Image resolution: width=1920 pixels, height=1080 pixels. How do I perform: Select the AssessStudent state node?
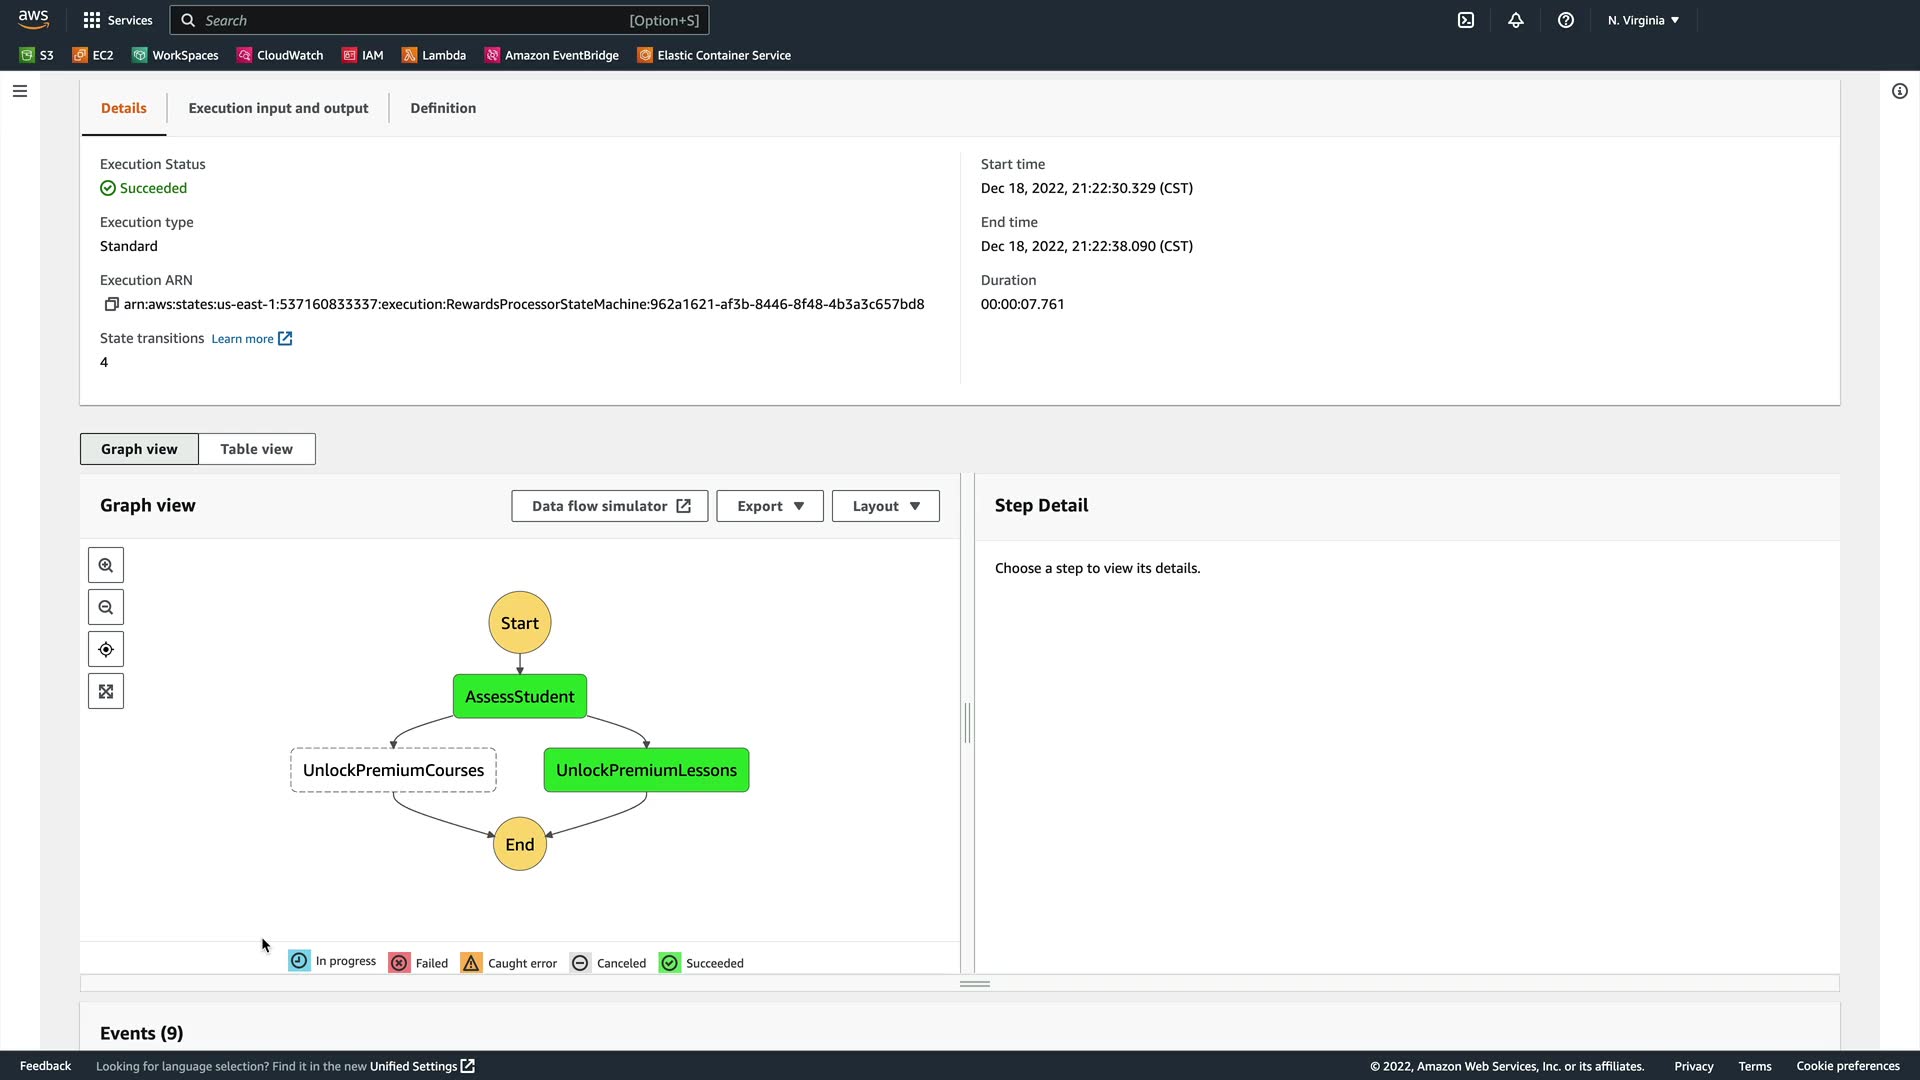(x=519, y=696)
